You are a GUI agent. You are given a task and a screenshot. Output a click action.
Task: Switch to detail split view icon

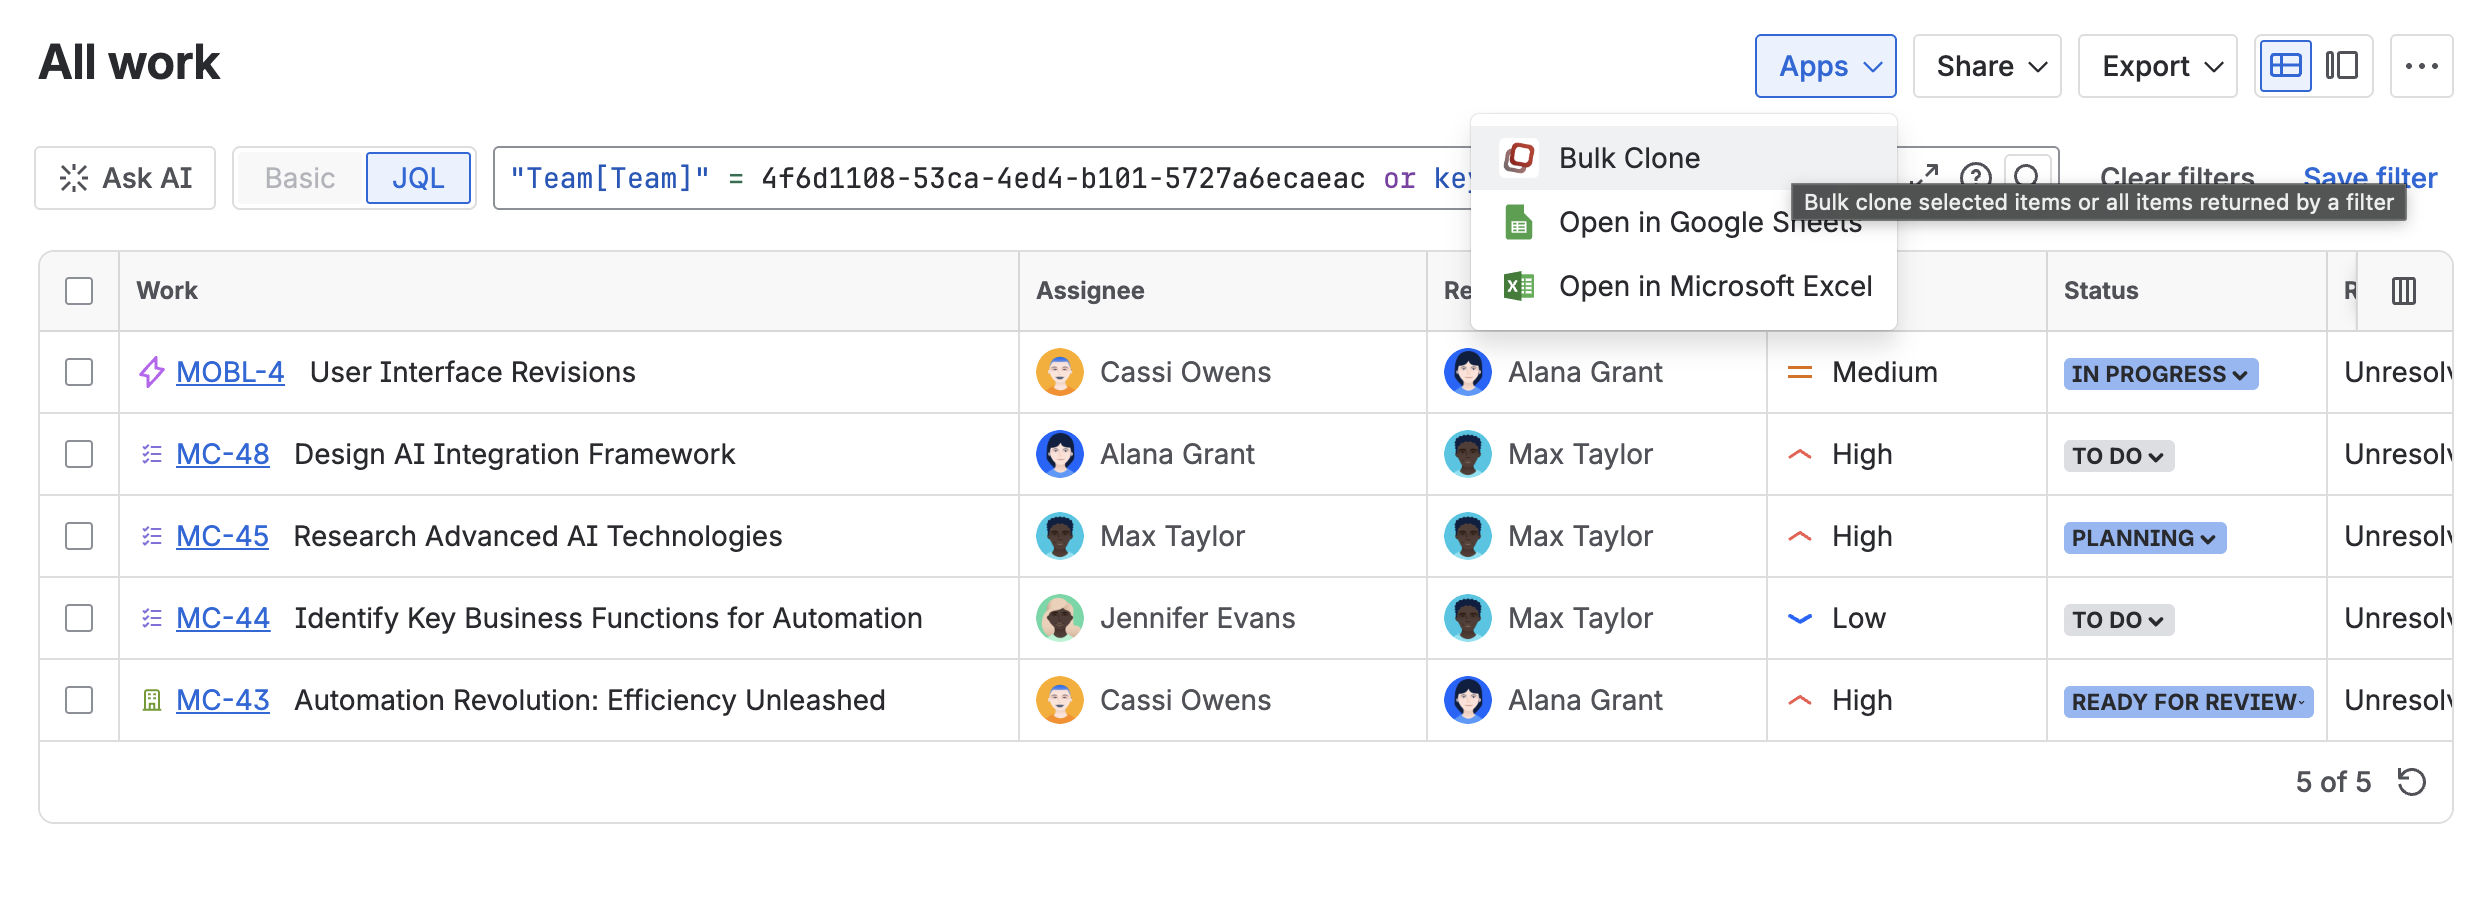2341,66
